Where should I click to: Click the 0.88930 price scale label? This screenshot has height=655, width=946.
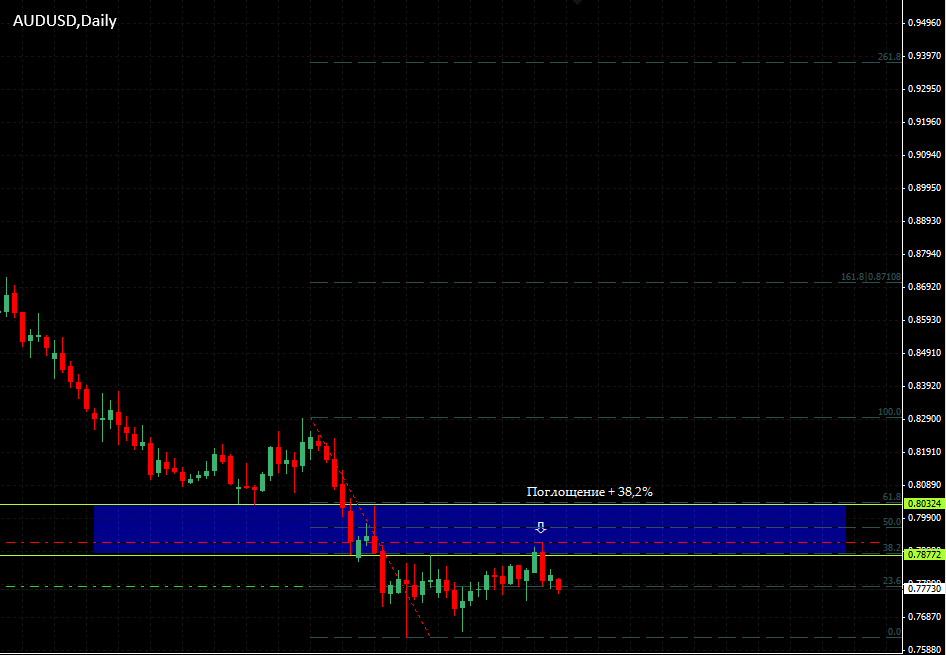pos(924,221)
